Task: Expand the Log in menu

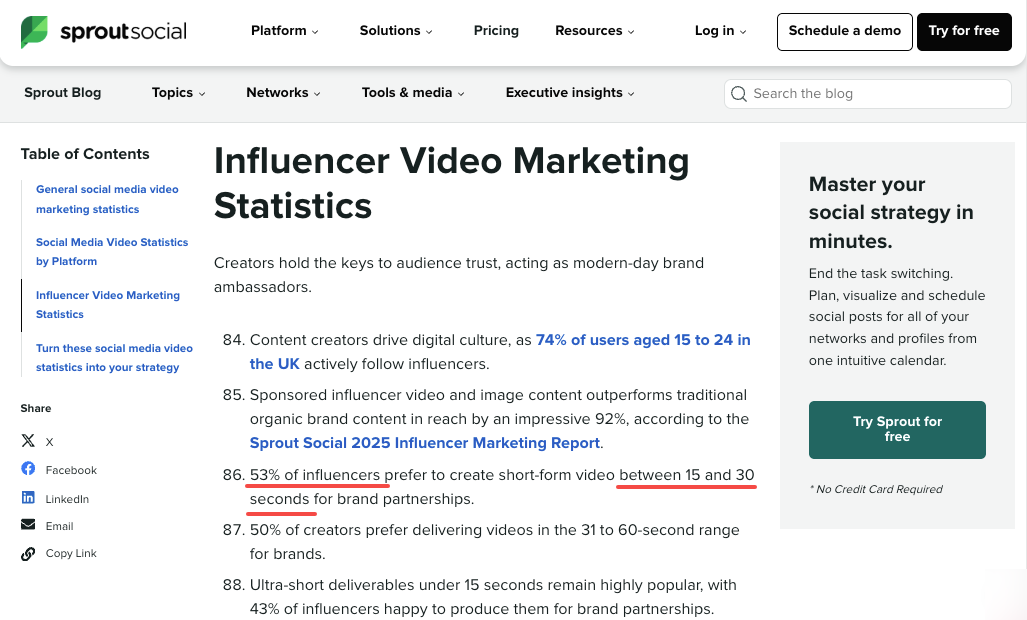Action: 720,31
